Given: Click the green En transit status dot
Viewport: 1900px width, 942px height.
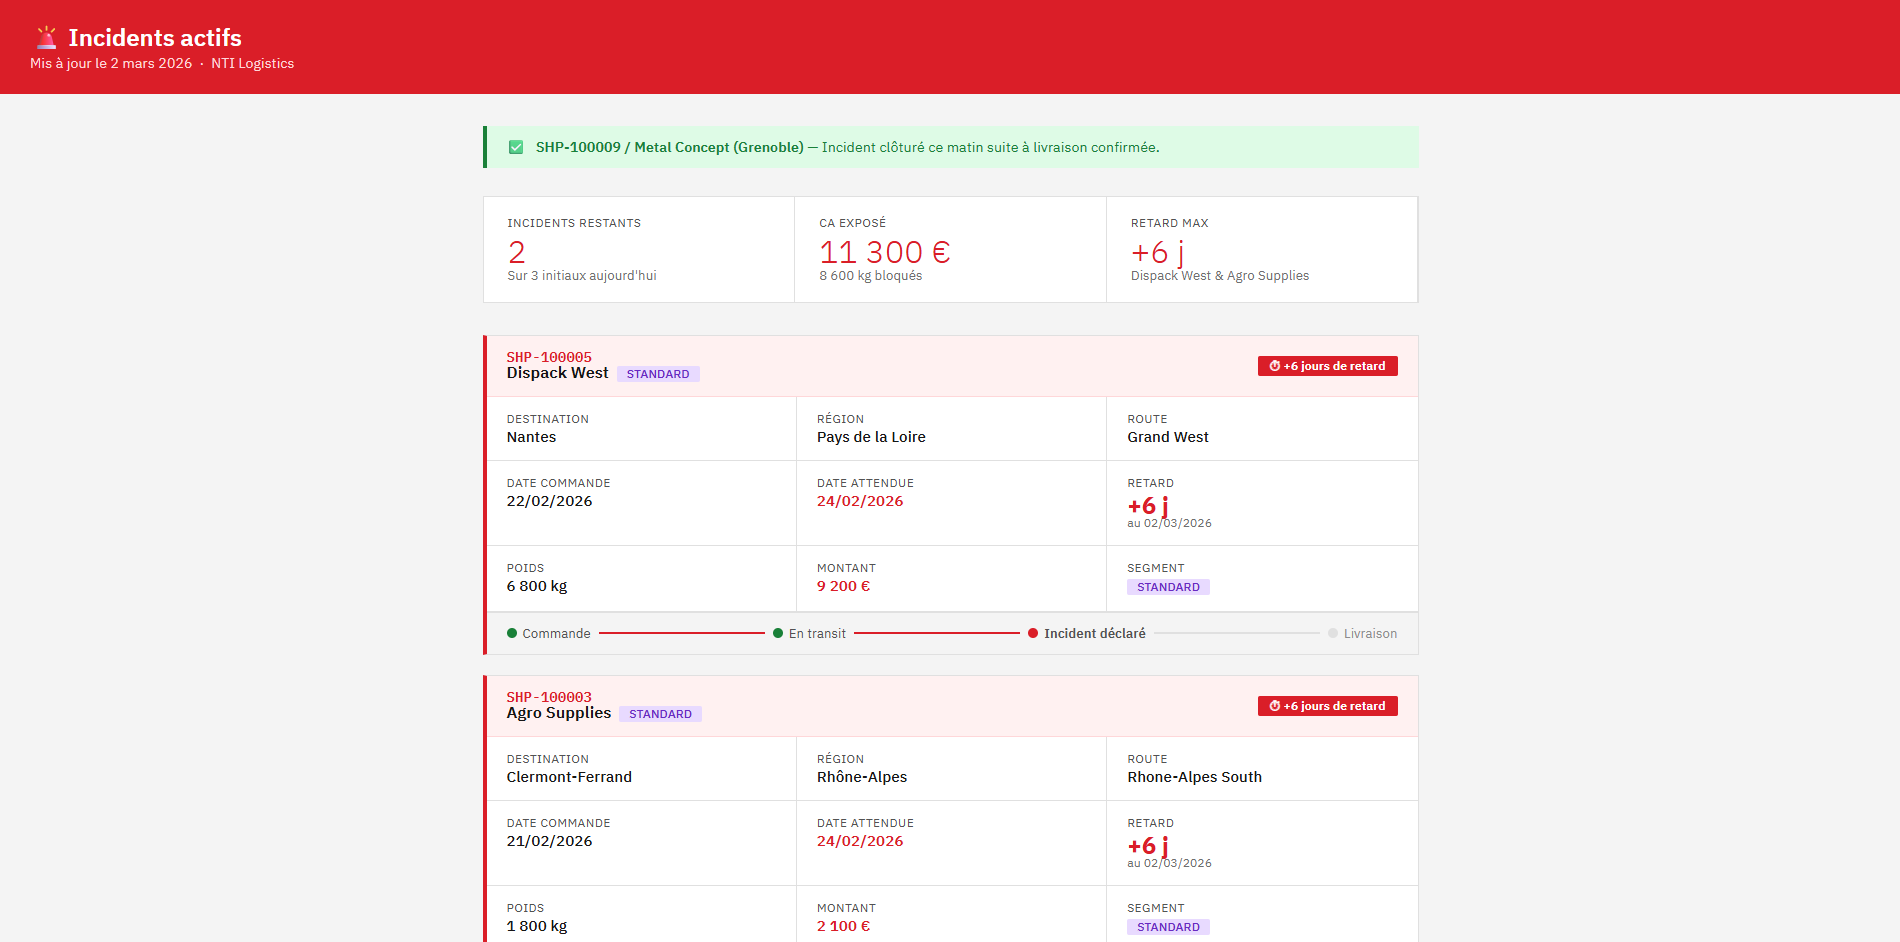Looking at the screenshot, I should pyautogui.click(x=778, y=633).
